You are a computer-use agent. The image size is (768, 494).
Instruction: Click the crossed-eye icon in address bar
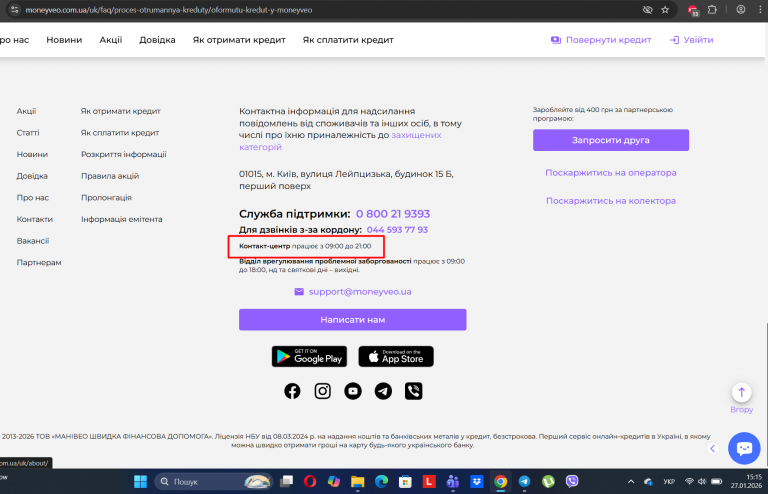648,10
